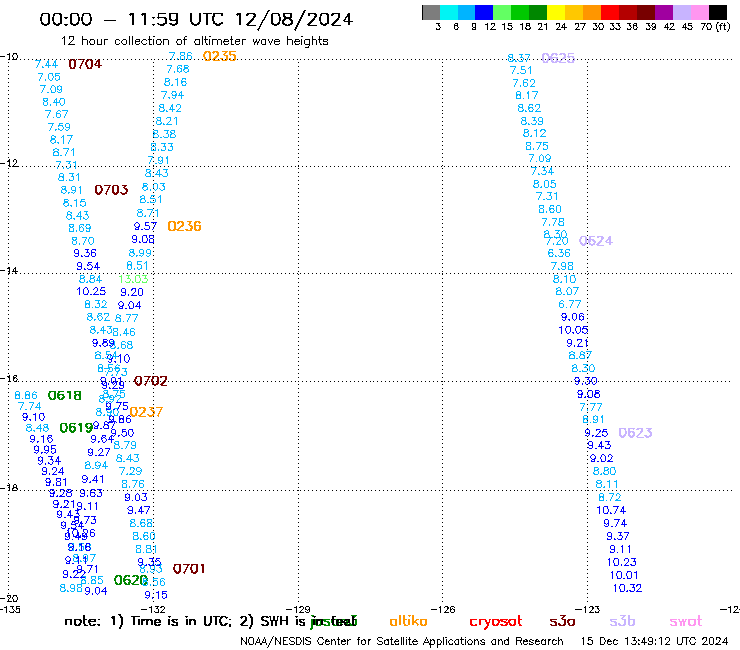Click the longitude axis label -126

tap(443, 609)
